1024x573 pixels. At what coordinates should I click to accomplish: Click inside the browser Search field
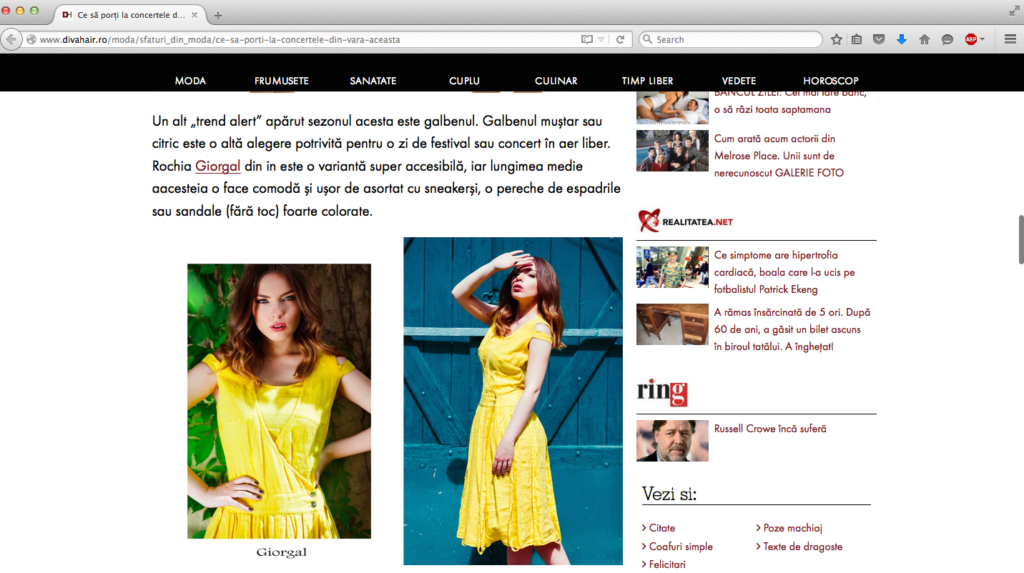(735, 39)
